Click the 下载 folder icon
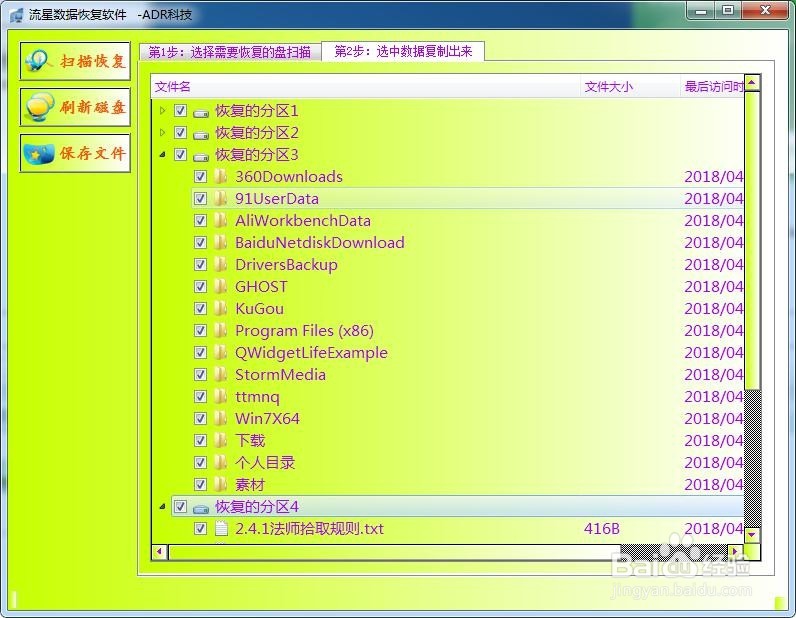This screenshot has height=618, width=796. tap(220, 440)
